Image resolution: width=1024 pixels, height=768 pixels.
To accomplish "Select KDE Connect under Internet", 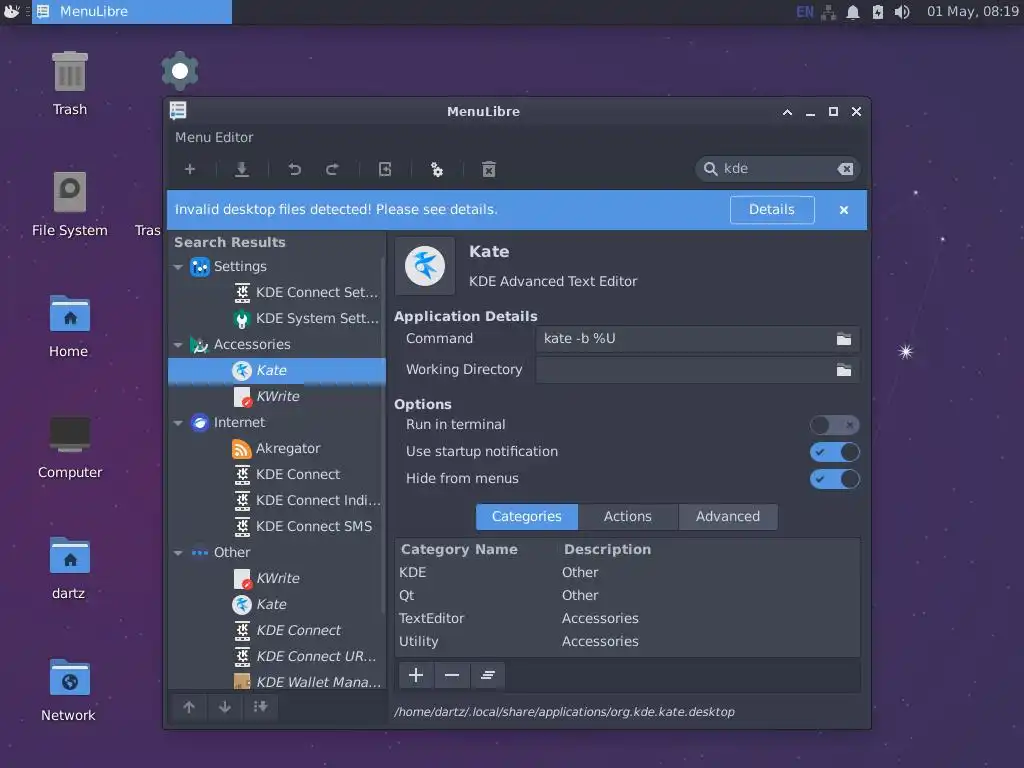I will pos(277,475).
